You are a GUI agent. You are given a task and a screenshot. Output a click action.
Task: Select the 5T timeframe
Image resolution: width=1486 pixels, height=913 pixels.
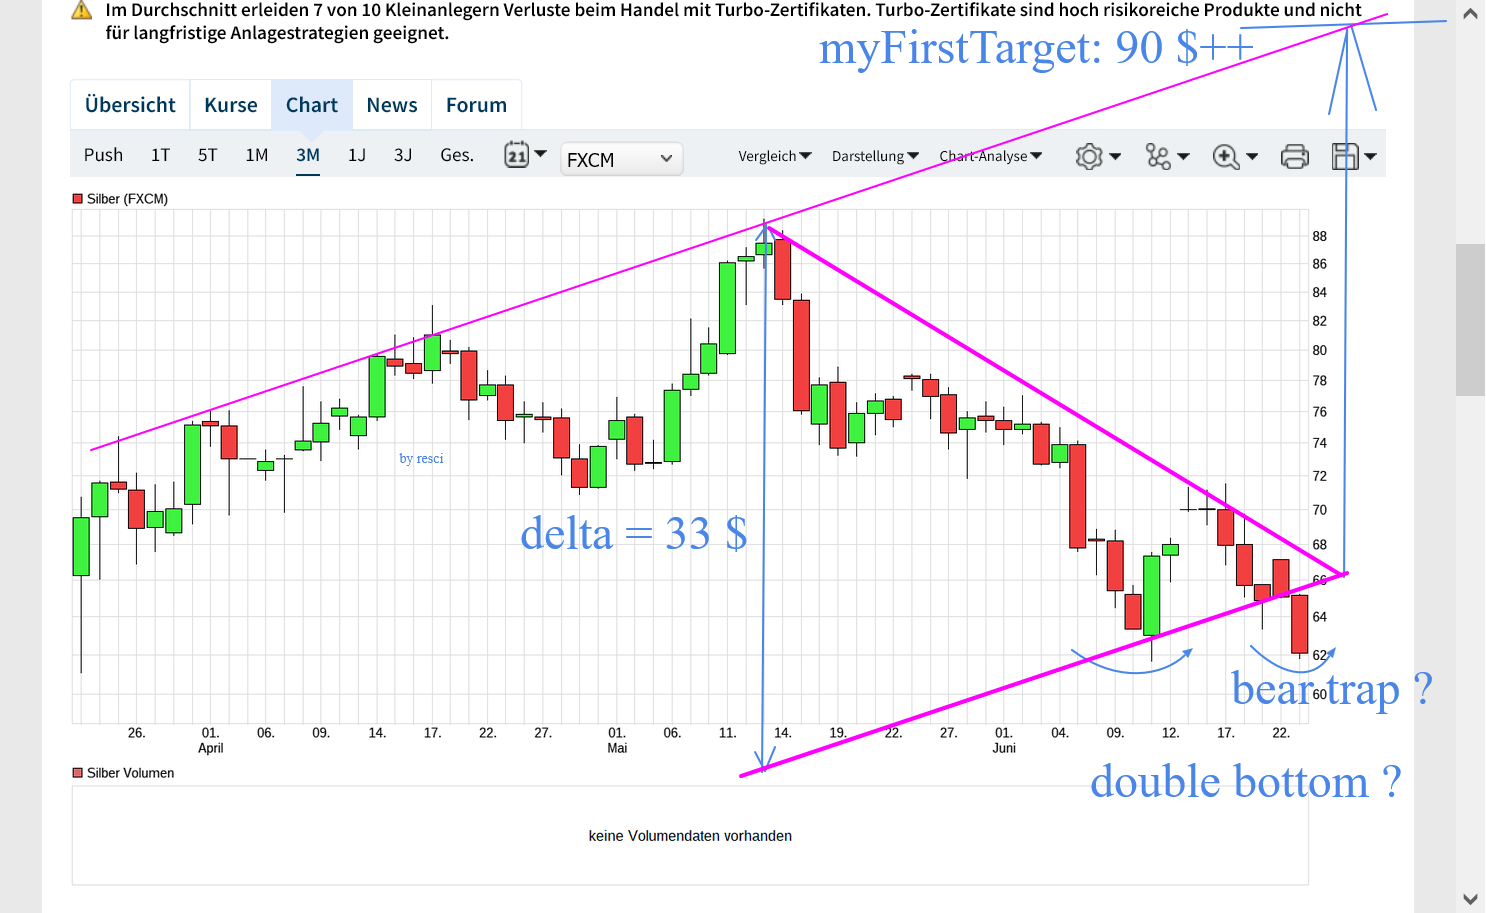pos(207,155)
